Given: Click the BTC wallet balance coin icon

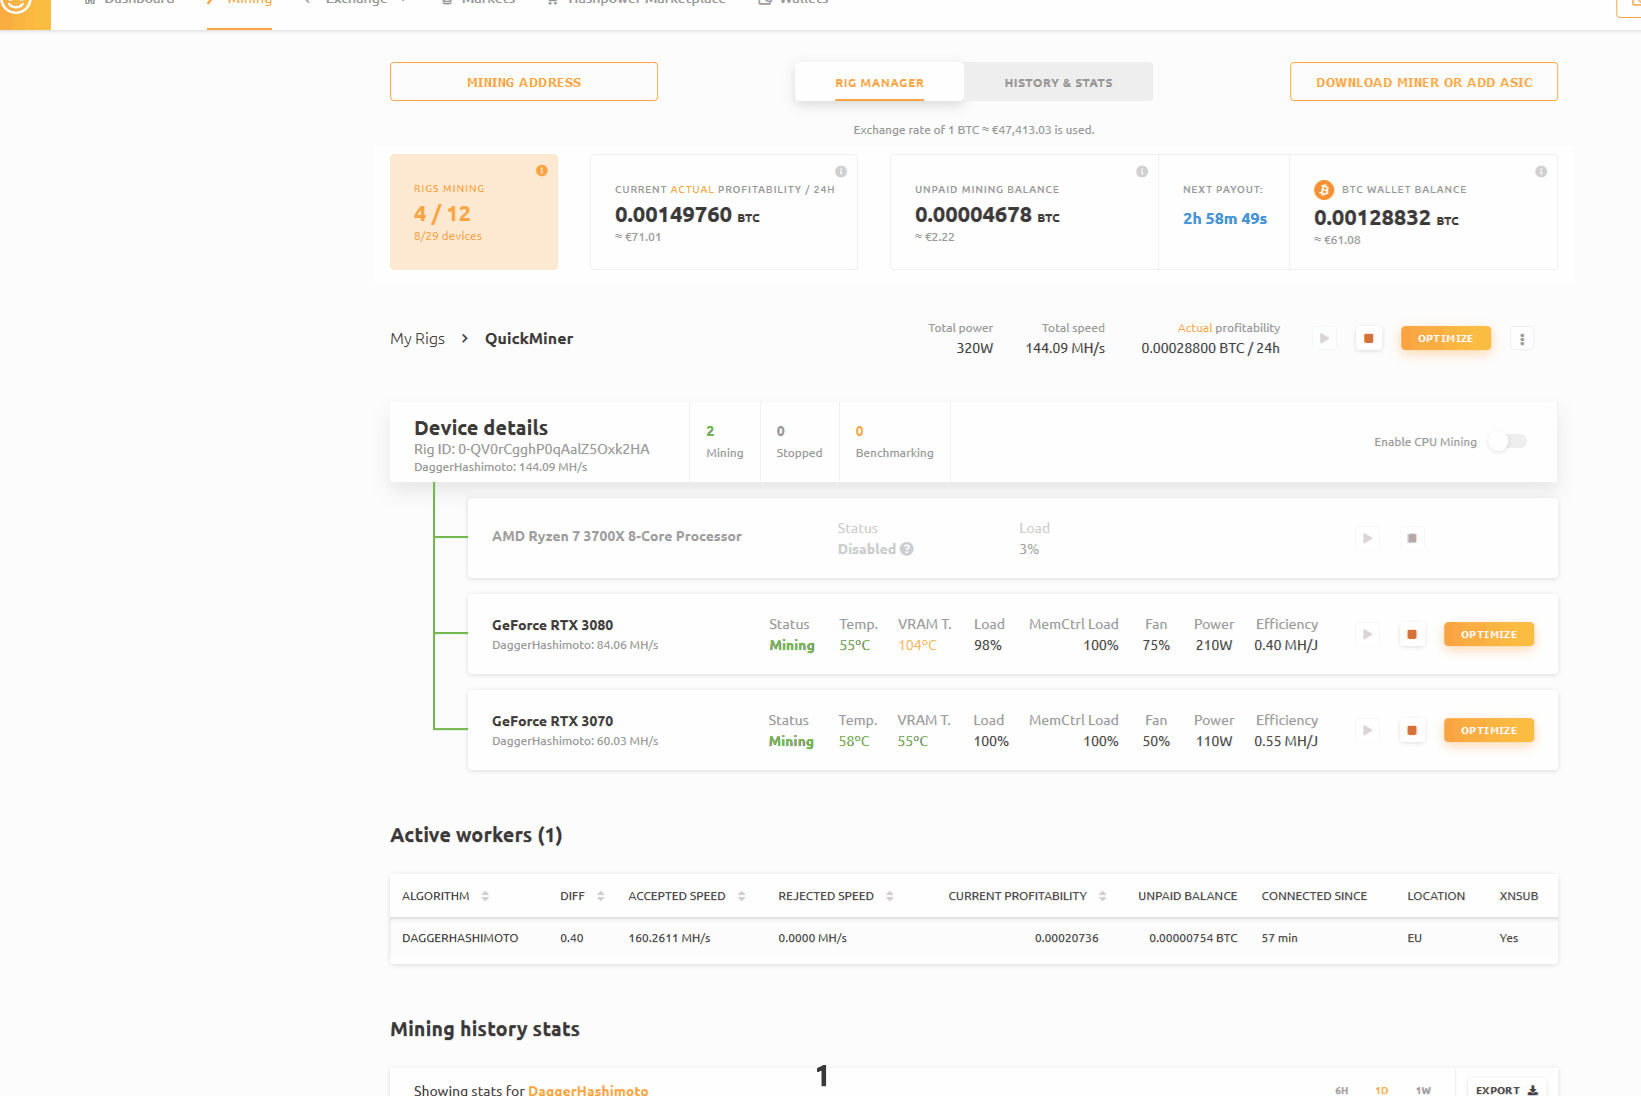Looking at the screenshot, I should 1324,189.
